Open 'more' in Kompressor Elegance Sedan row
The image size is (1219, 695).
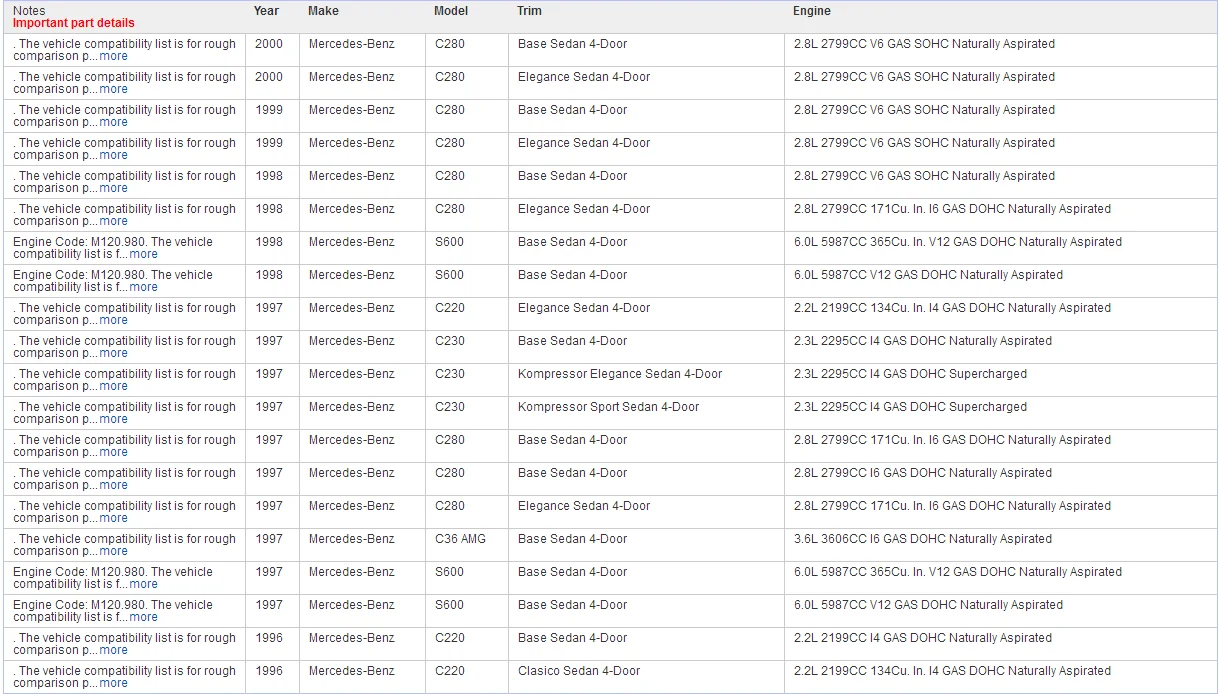tap(113, 386)
